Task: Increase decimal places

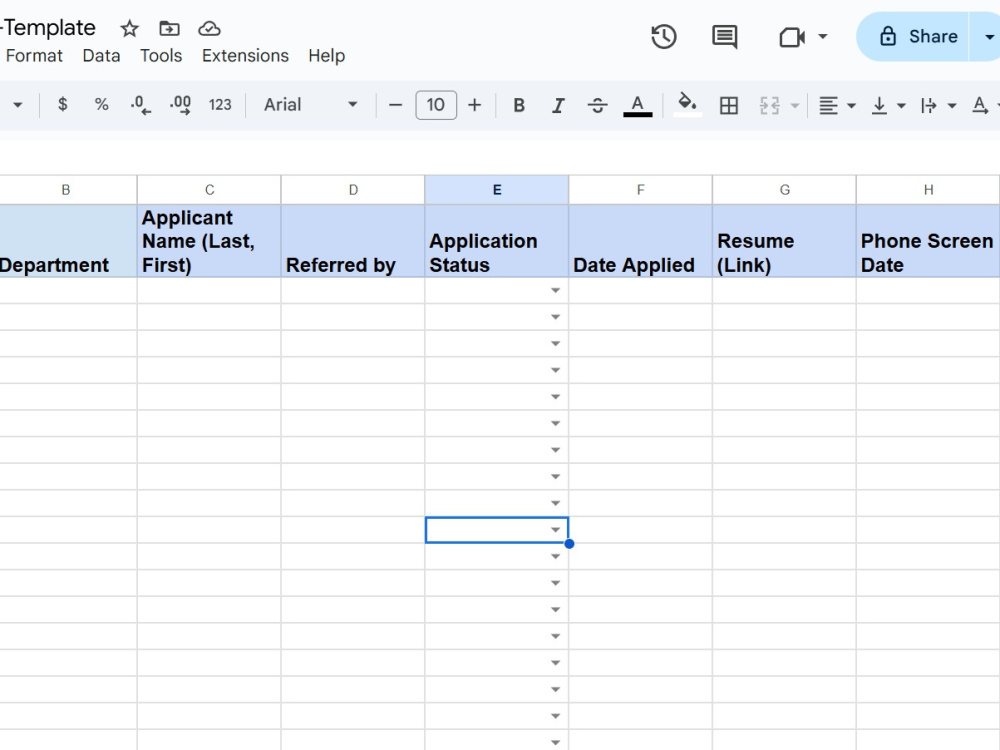Action: tap(180, 105)
